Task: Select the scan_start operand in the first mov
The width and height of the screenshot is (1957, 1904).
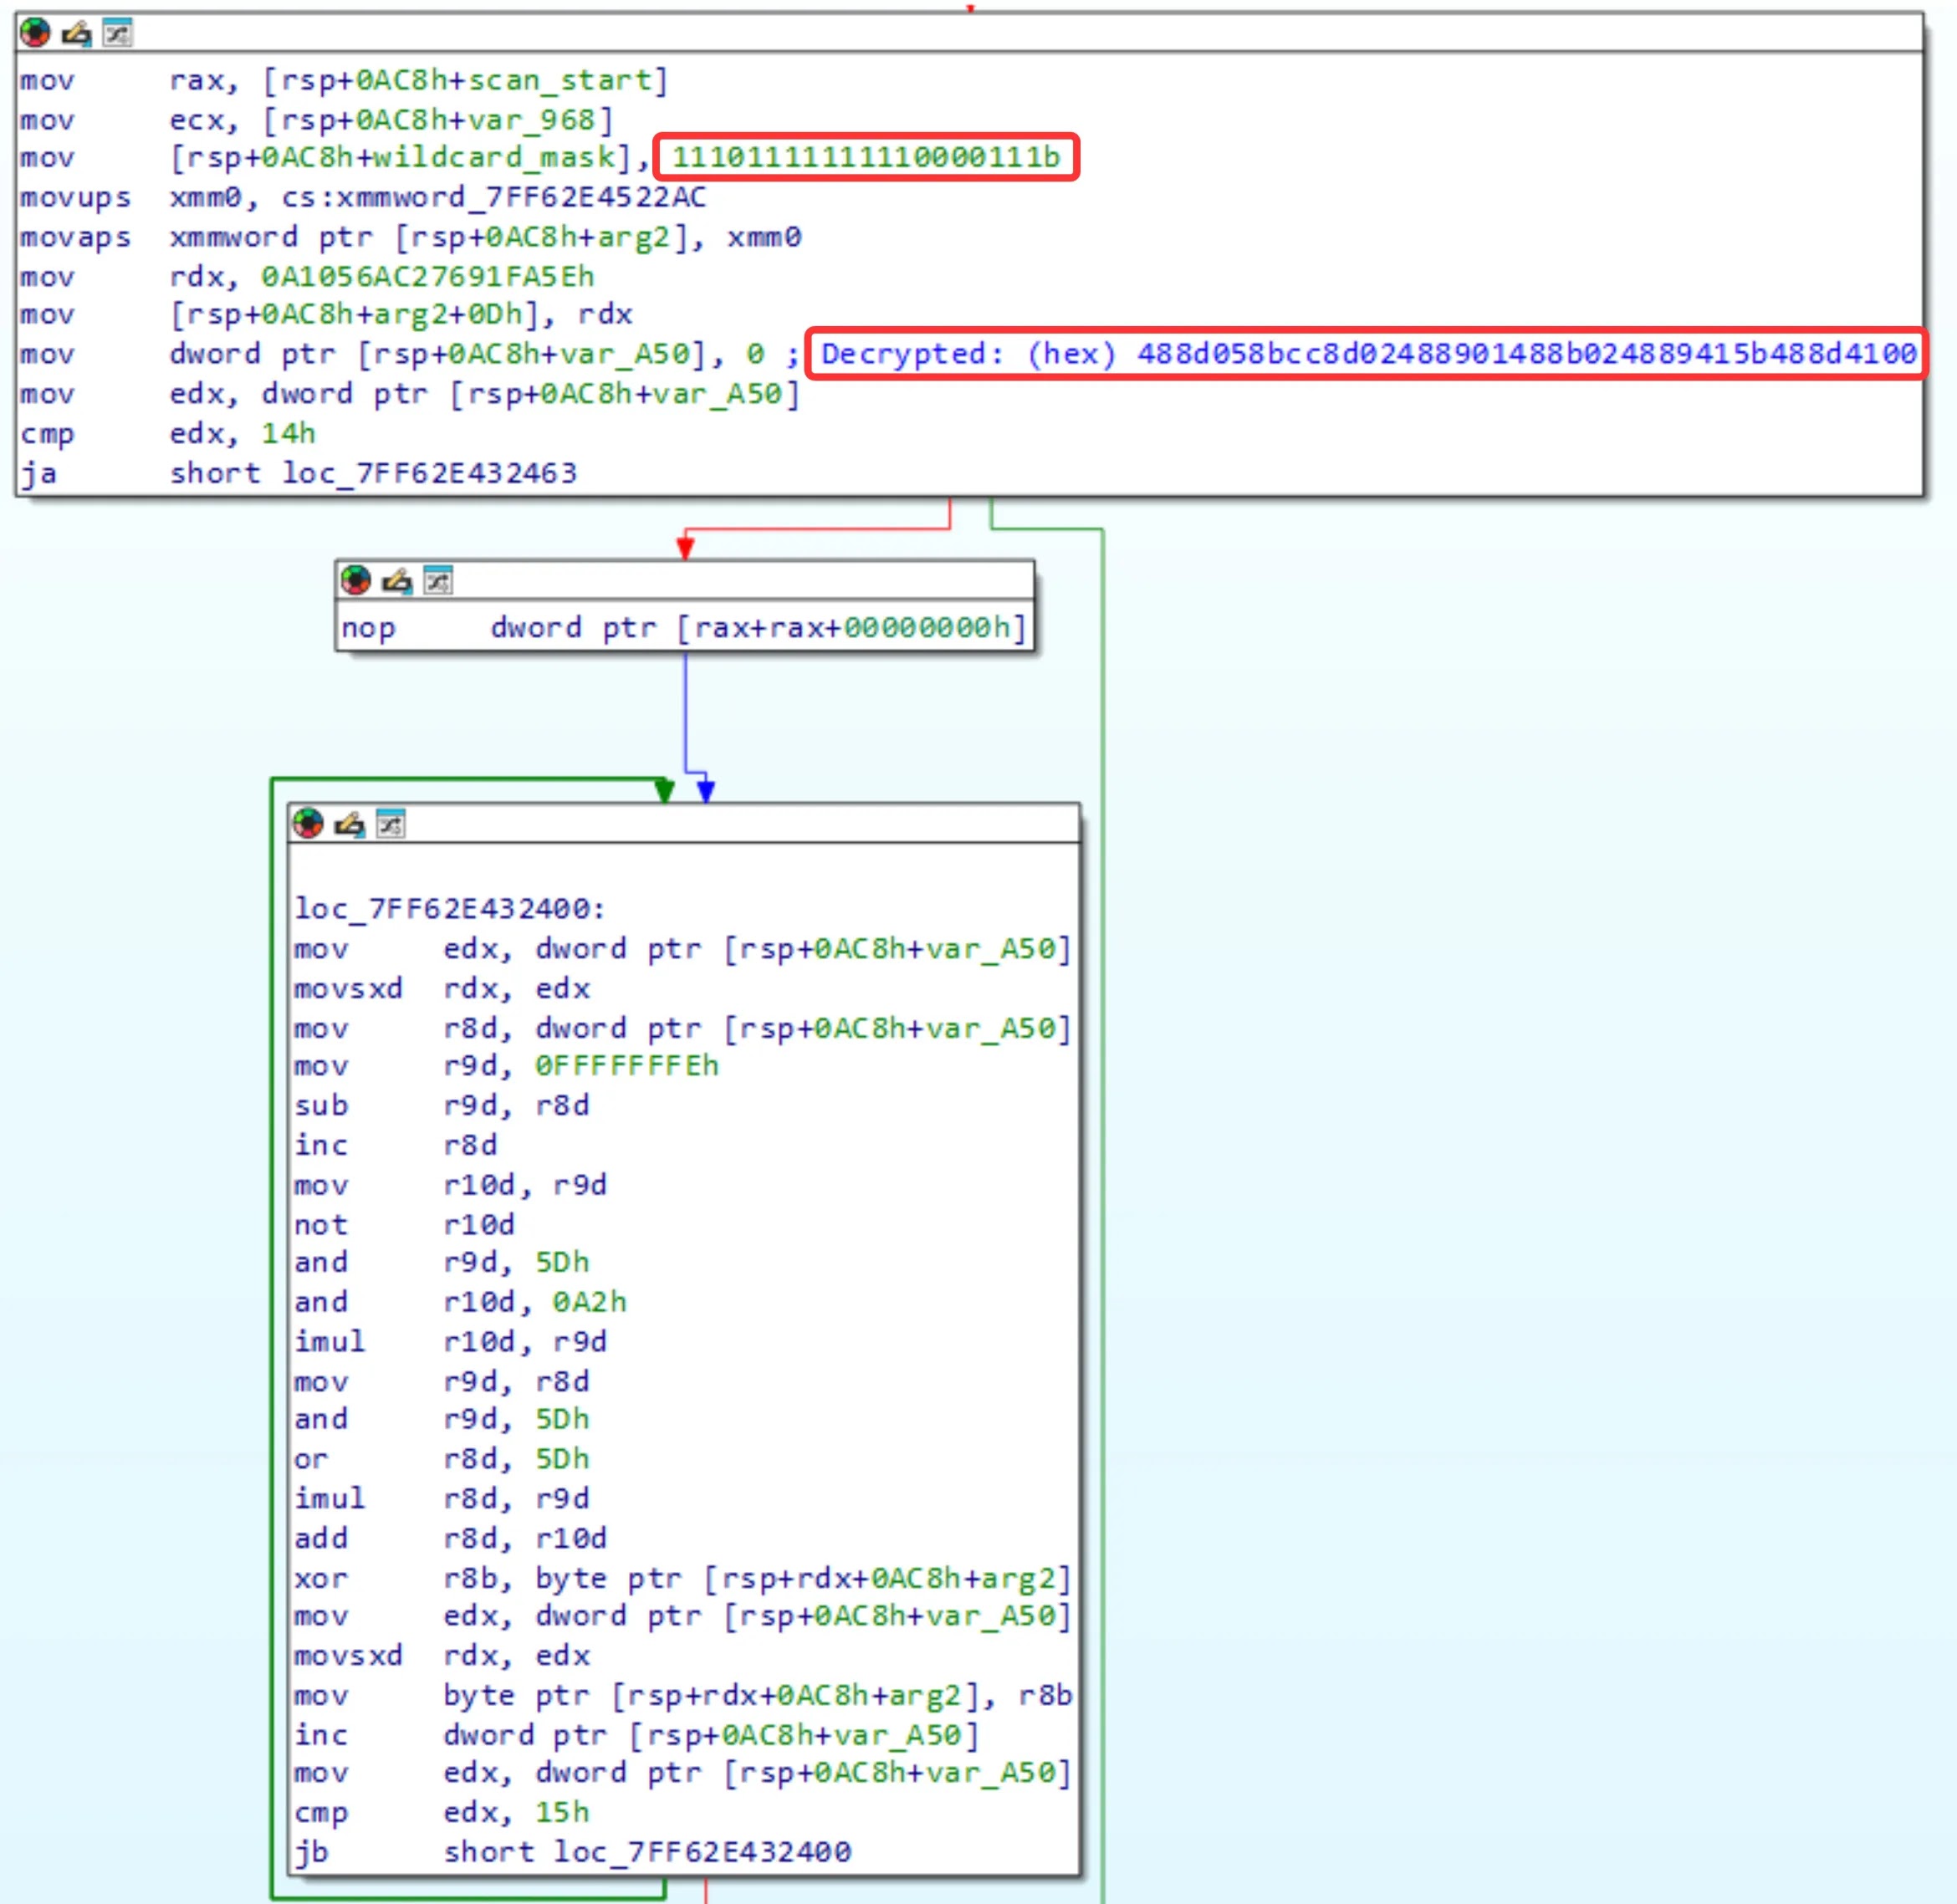Action: click(560, 80)
